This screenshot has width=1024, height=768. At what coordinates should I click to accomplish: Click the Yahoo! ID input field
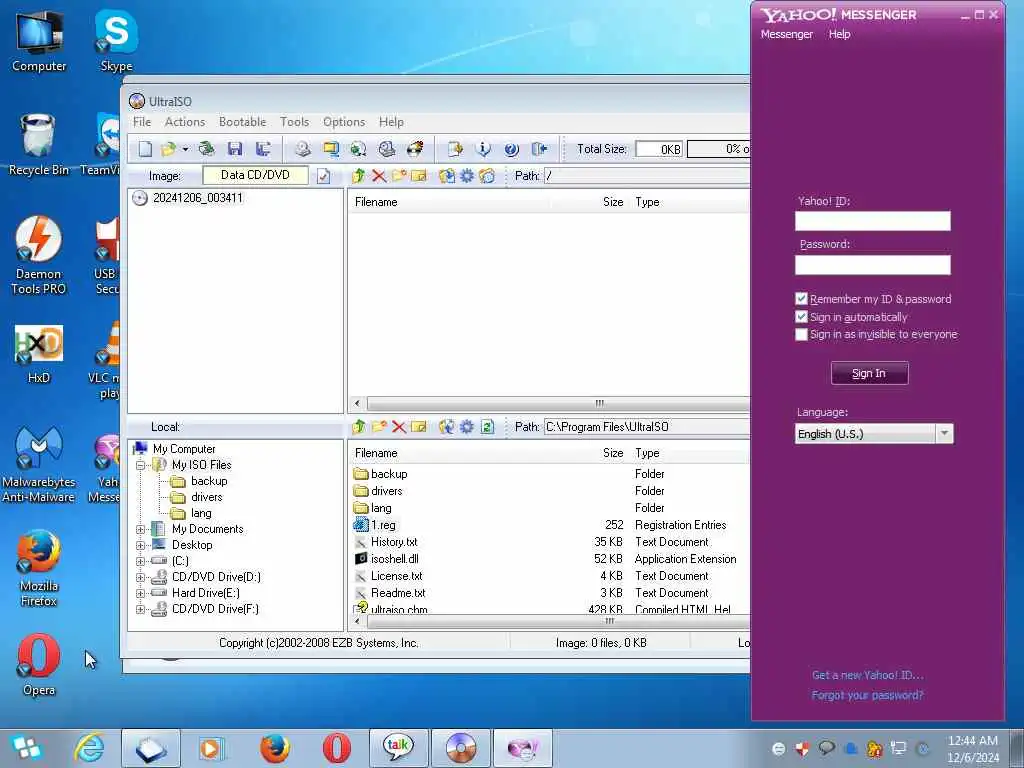click(x=872, y=221)
